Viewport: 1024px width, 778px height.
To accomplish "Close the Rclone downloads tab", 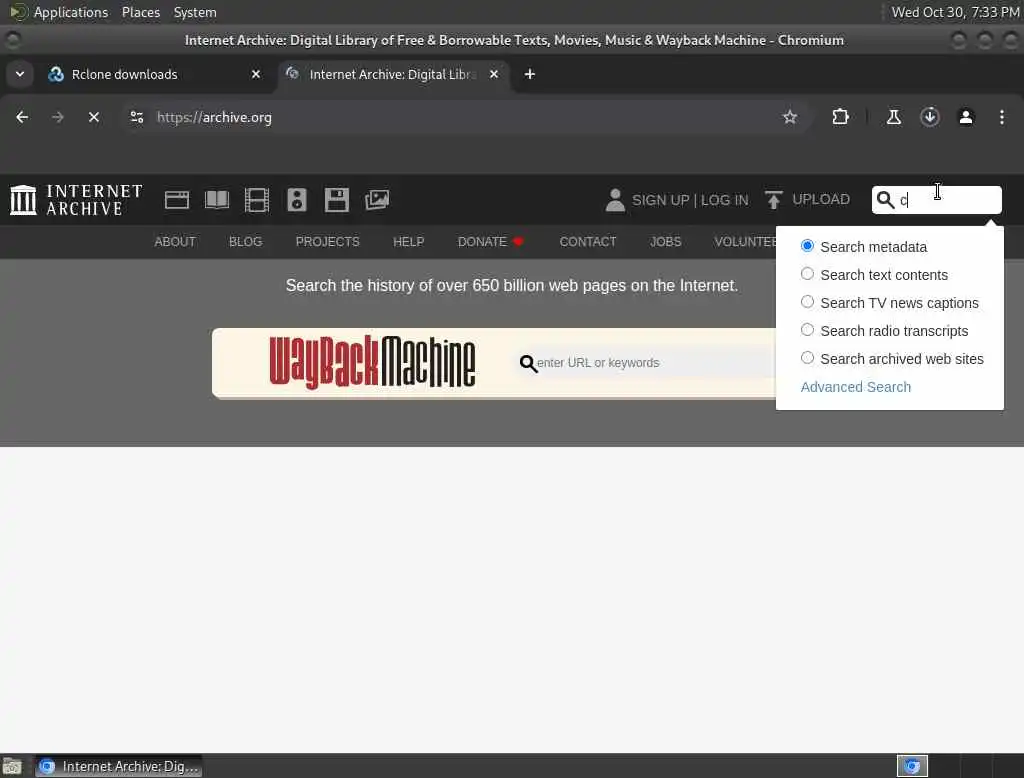I will (x=256, y=74).
